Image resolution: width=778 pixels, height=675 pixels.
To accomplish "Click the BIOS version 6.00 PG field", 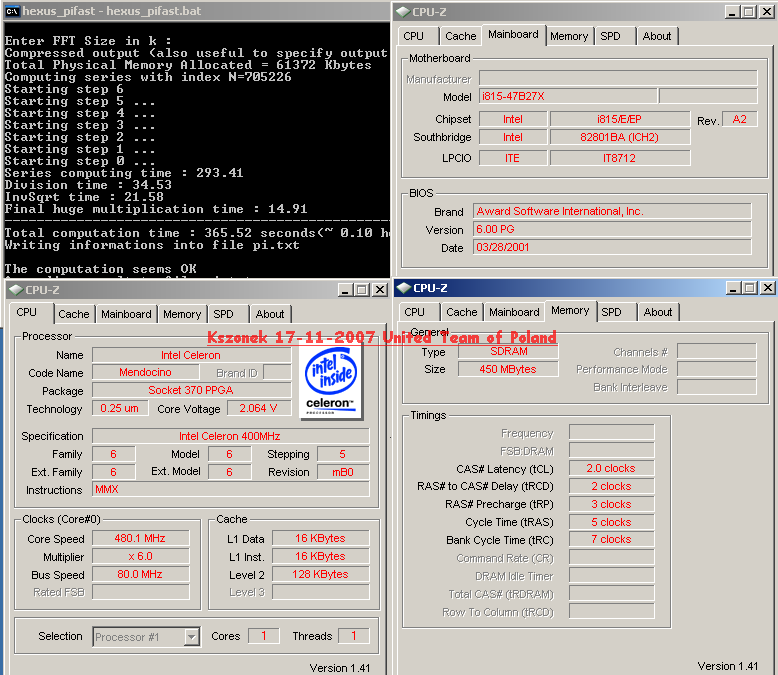I will (x=612, y=229).
